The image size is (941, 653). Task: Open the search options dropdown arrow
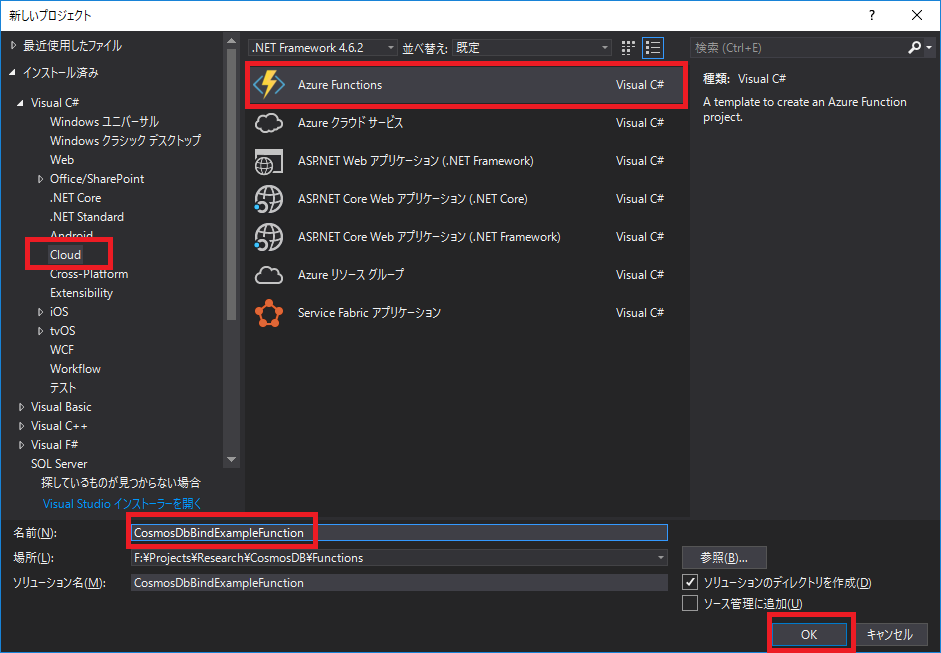point(929,47)
